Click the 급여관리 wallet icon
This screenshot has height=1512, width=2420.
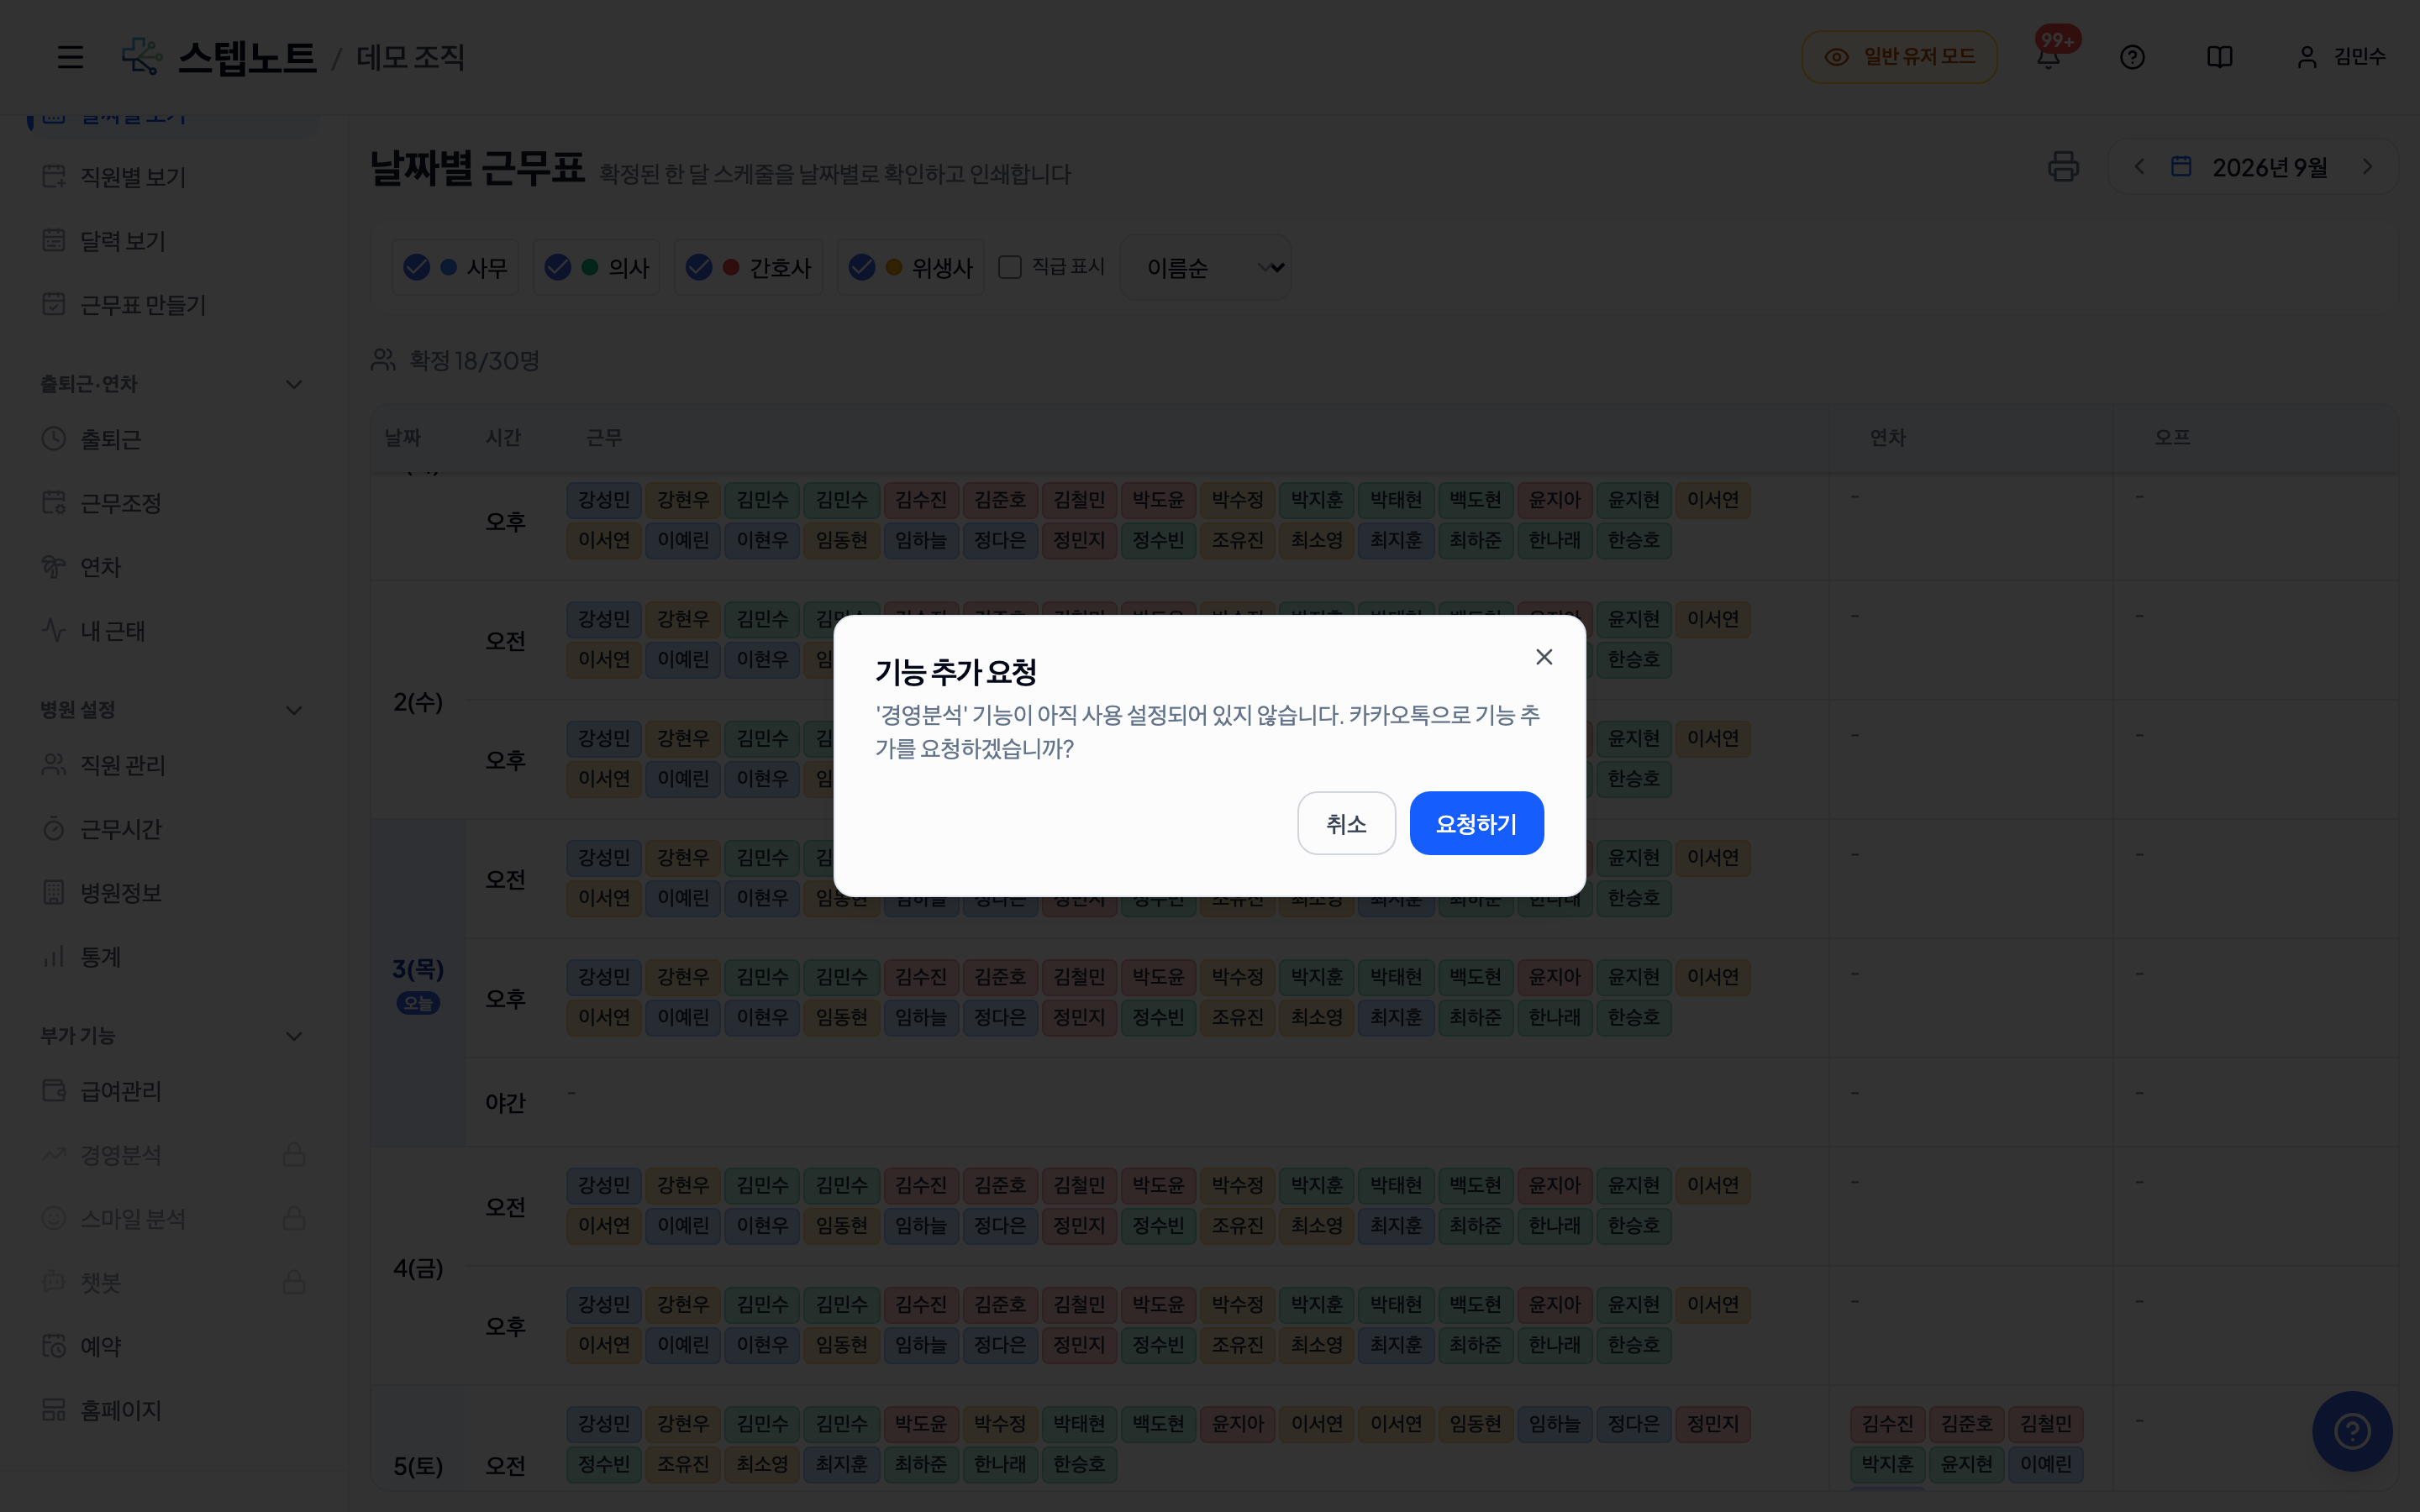[x=54, y=1090]
